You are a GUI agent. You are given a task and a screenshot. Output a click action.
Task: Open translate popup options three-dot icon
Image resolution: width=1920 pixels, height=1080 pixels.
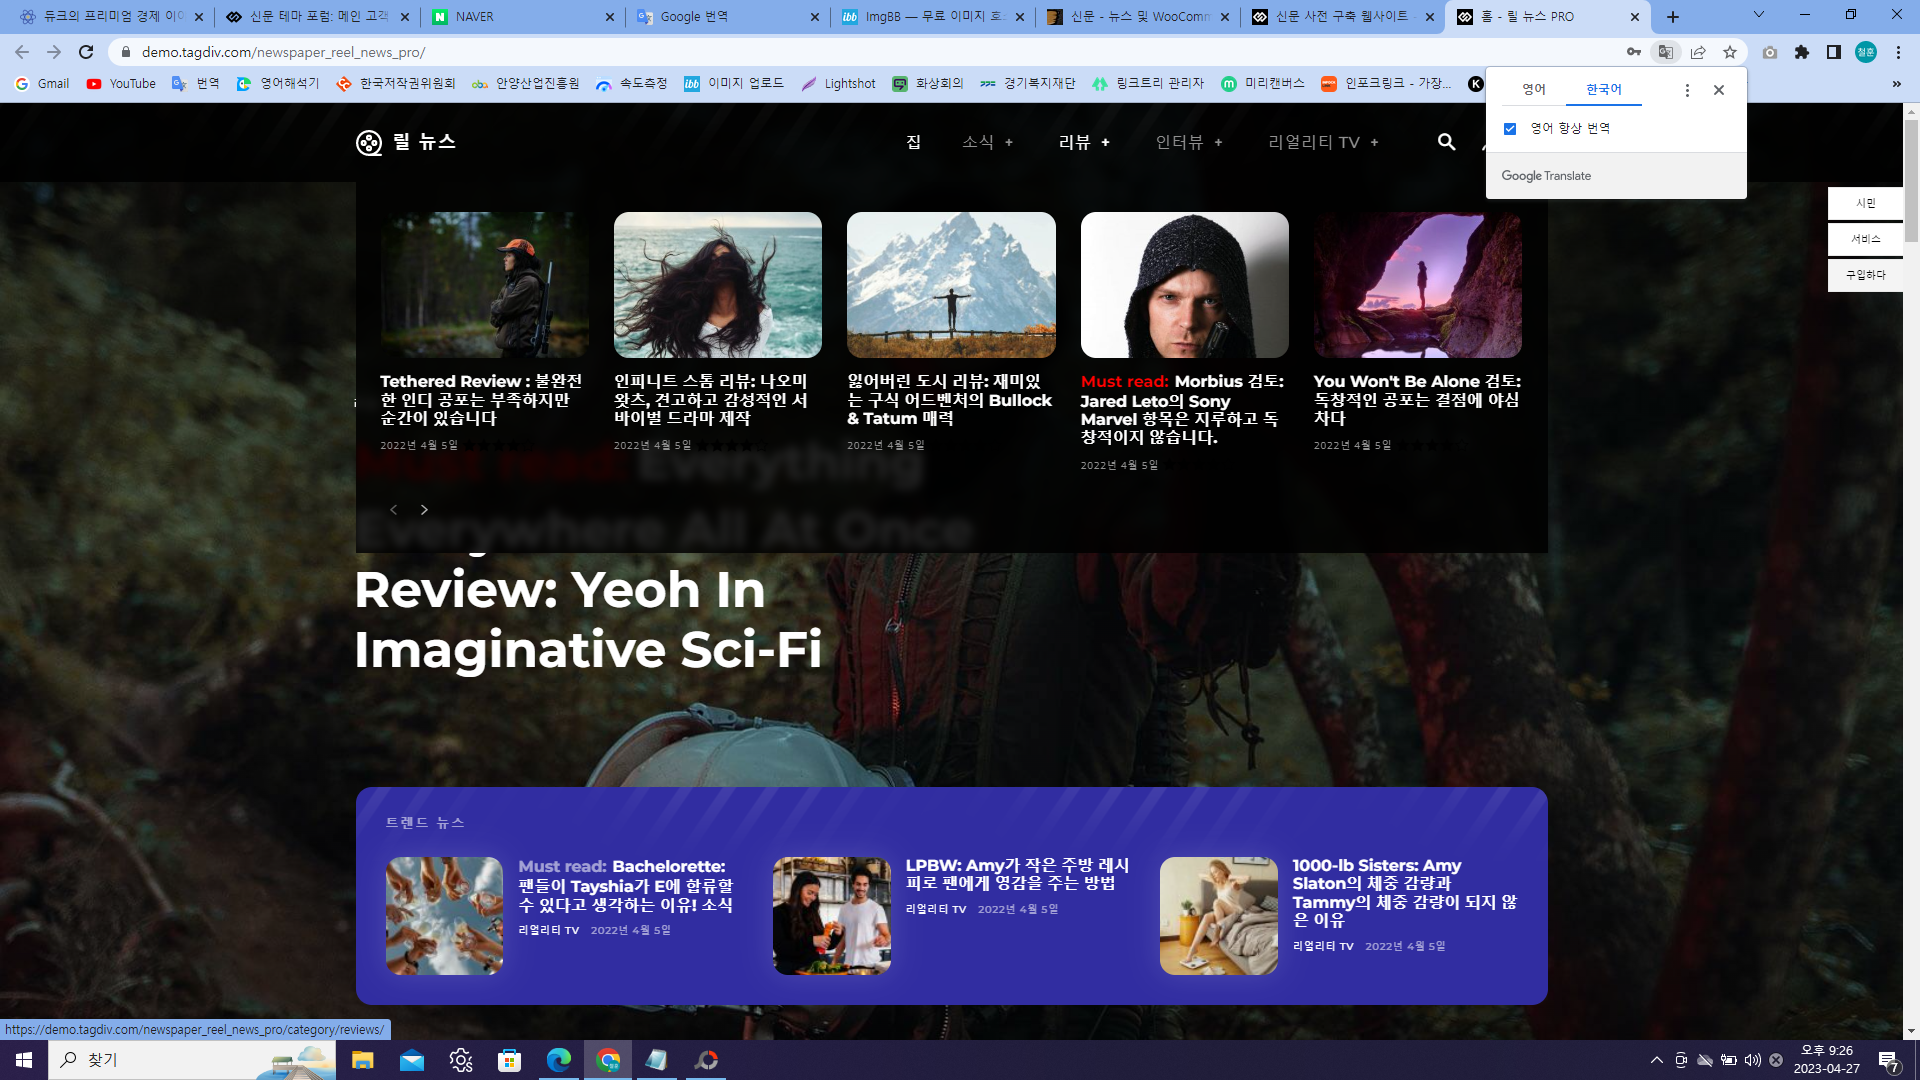pyautogui.click(x=1687, y=90)
